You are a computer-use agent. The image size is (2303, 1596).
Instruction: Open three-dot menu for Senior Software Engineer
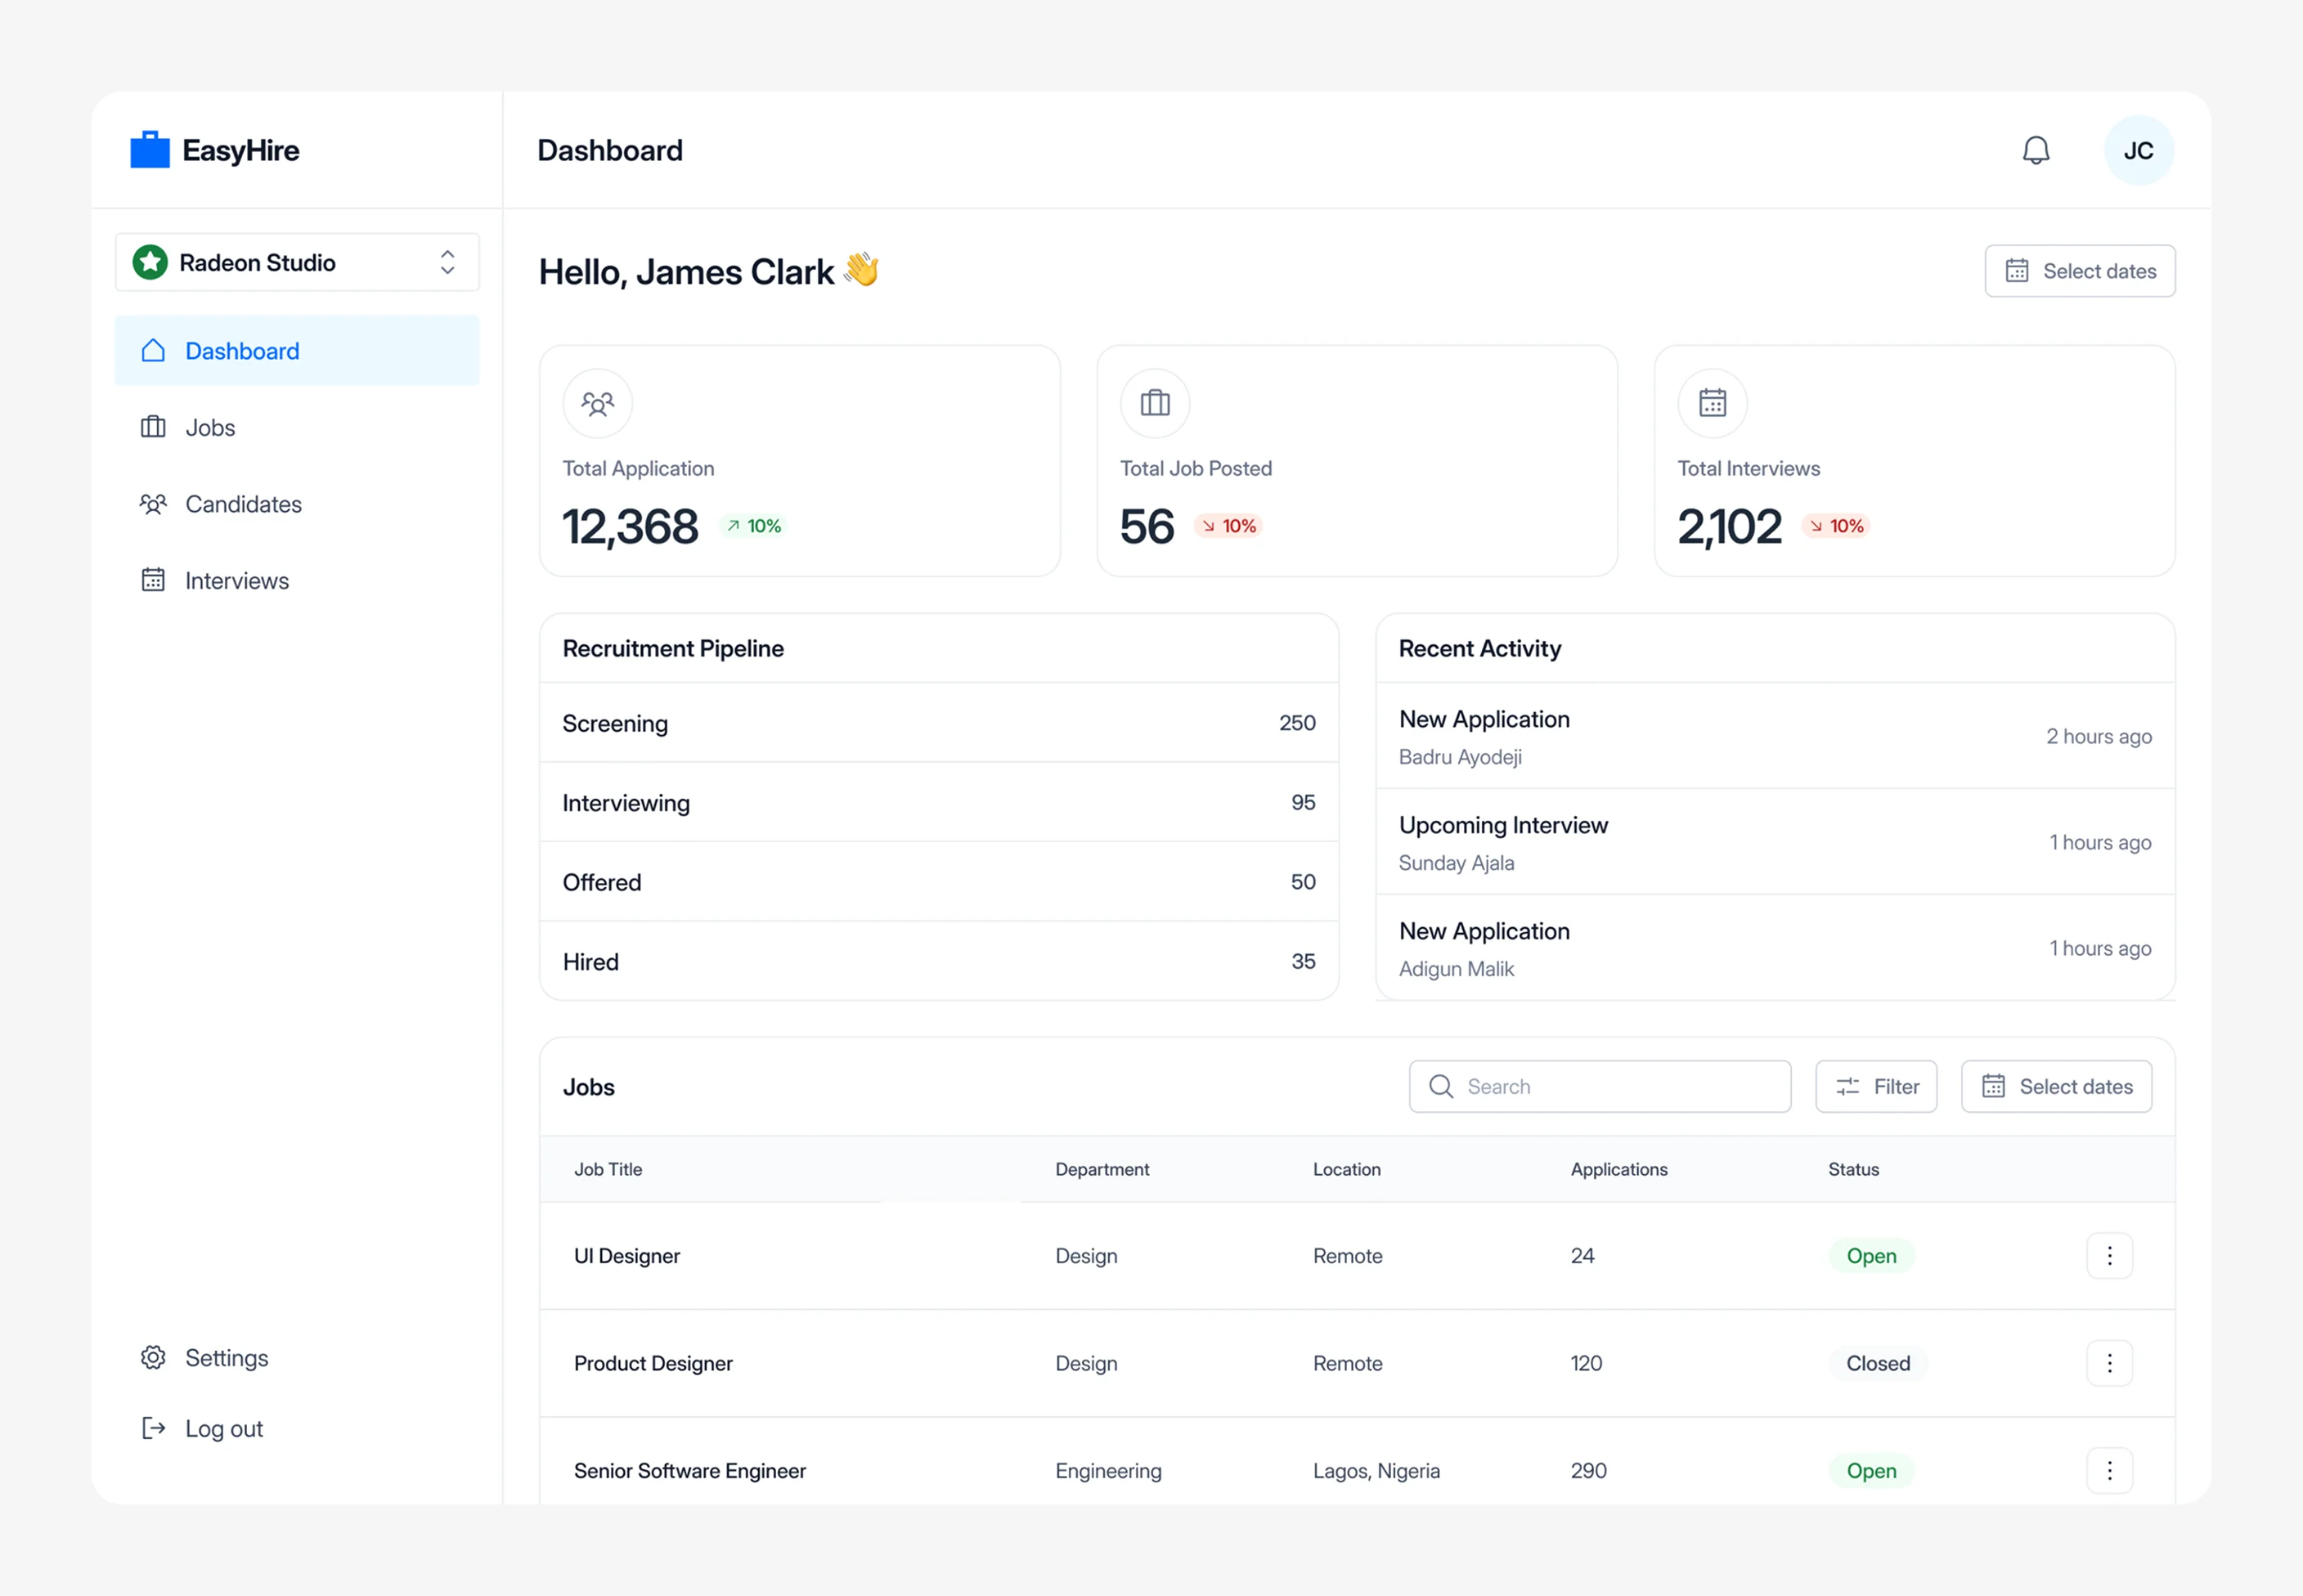click(x=2109, y=1470)
